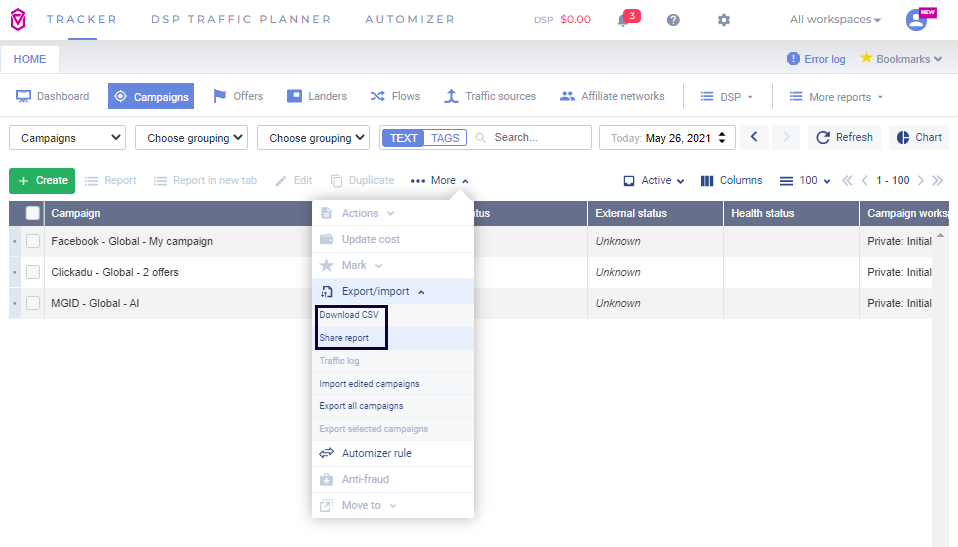Image resolution: width=958 pixels, height=547 pixels.
Task: Click in the Search input field
Action: (x=538, y=138)
